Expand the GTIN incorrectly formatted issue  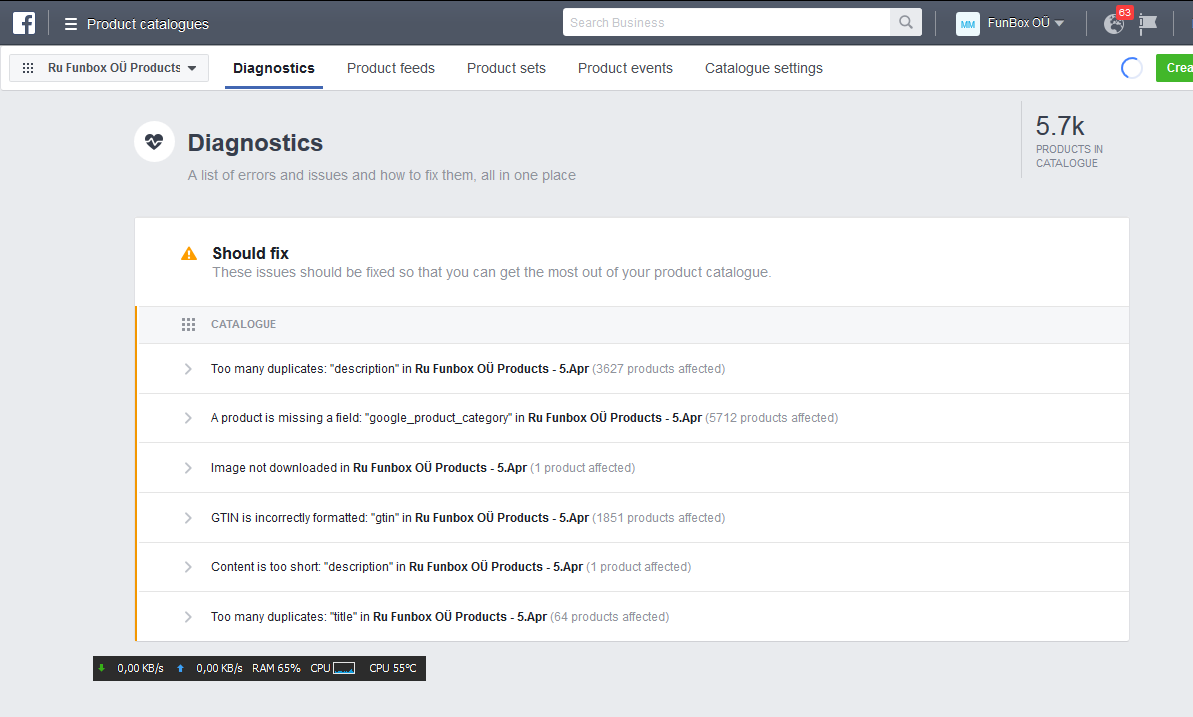coord(188,518)
